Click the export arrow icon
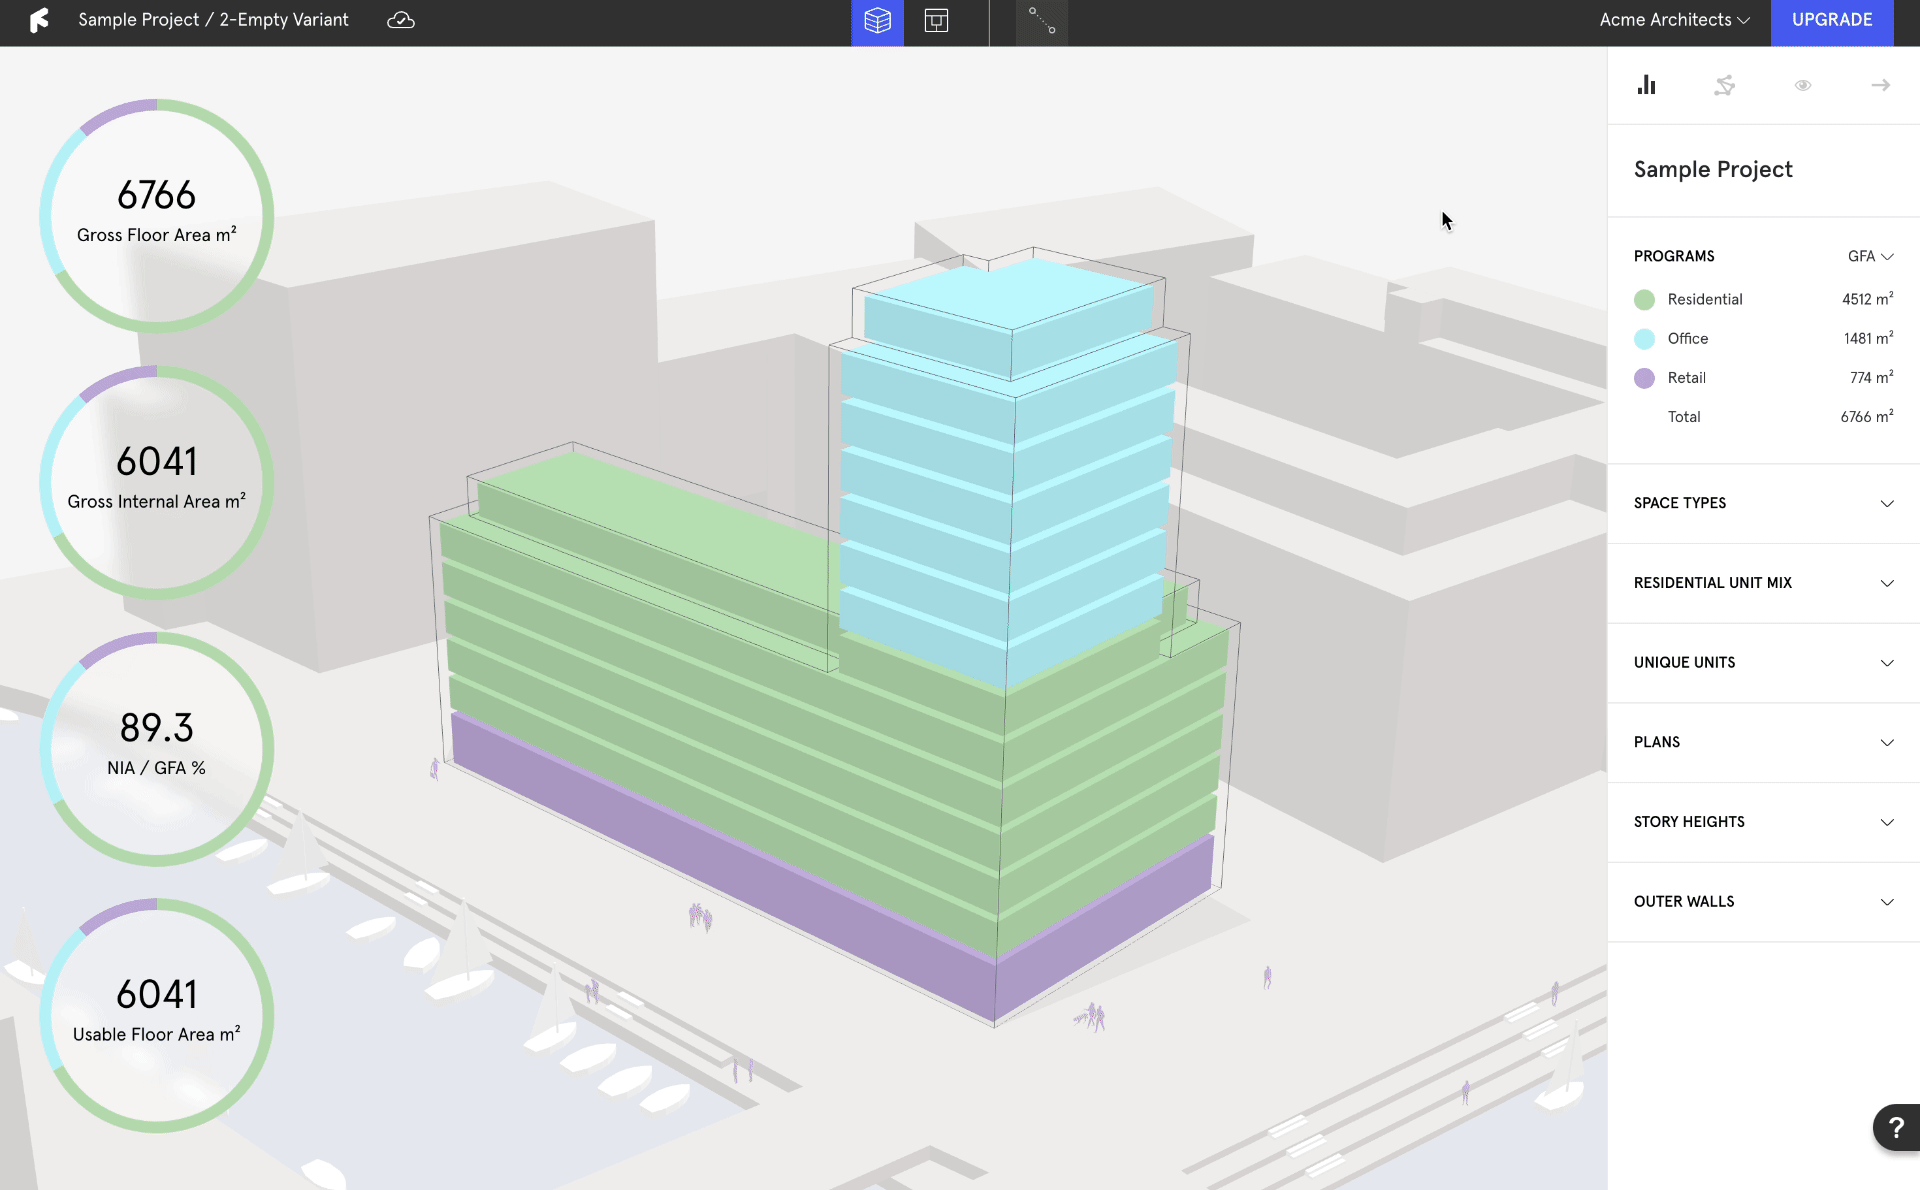The image size is (1920, 1190). [1880, 85]
